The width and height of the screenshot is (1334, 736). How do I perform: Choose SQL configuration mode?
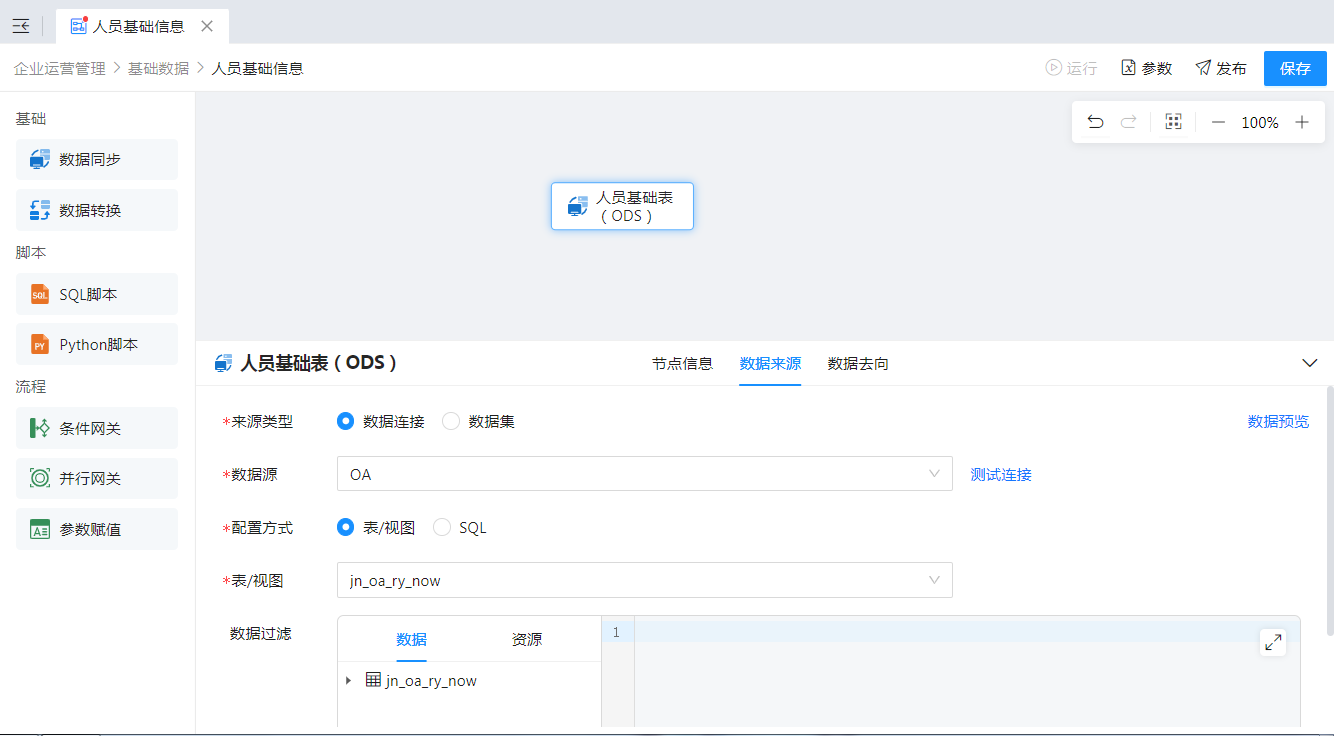(442, 527)
